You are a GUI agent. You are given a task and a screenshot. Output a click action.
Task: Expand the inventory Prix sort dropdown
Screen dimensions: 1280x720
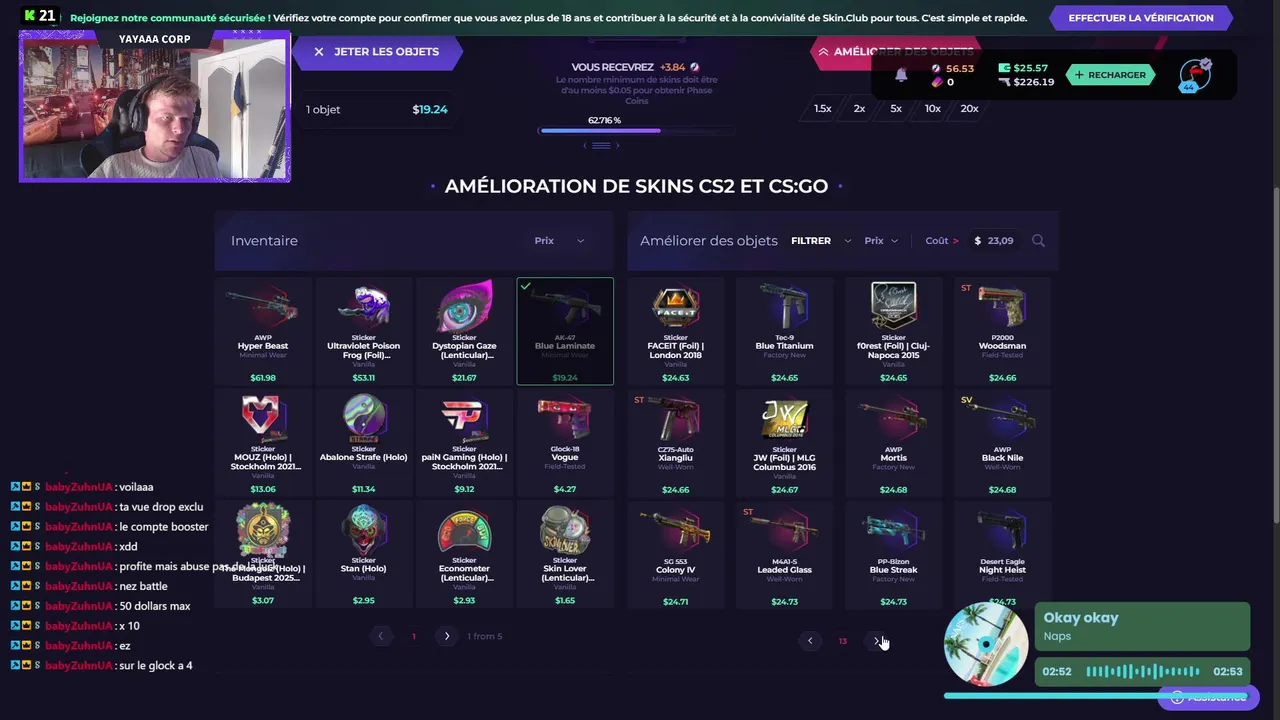click(x=559, y=241)
